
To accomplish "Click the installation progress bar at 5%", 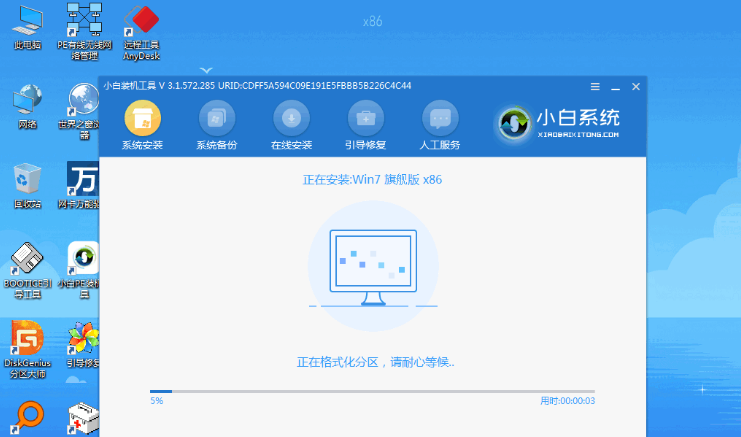I will 371,391.
